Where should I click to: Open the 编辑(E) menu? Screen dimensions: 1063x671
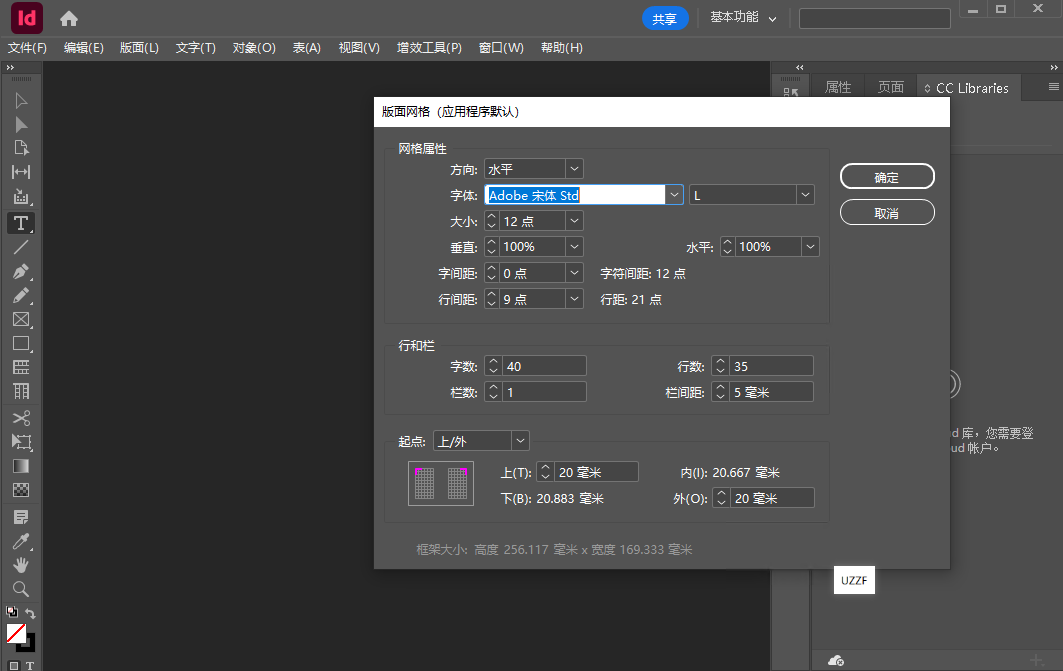[83, 47]
